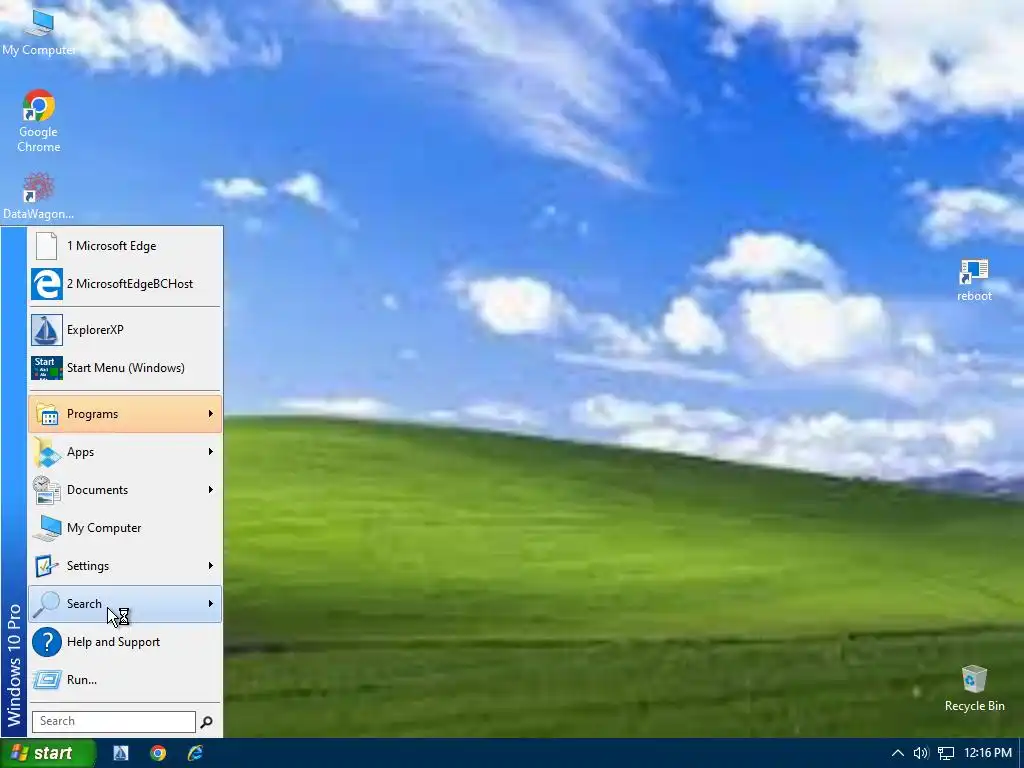Open the Google Chrome desktop shortcut
This screenshot has width=1024, height=768.
[x=39, y=121]
